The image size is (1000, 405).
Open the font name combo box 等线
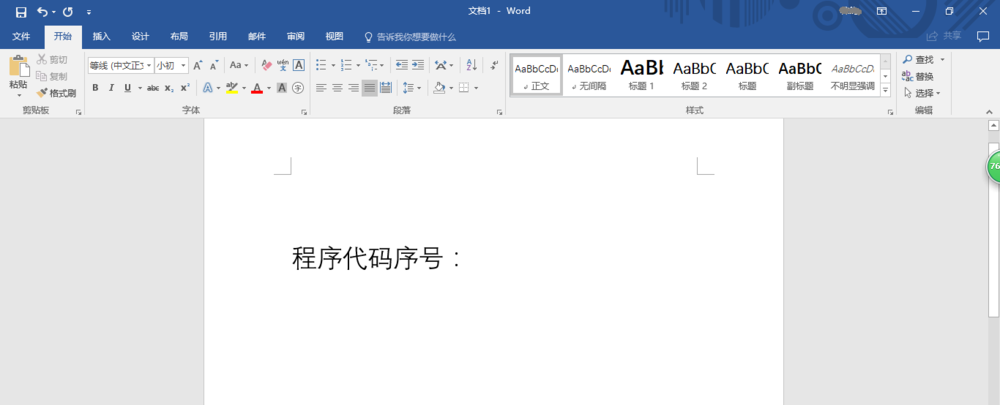[121, 65]
